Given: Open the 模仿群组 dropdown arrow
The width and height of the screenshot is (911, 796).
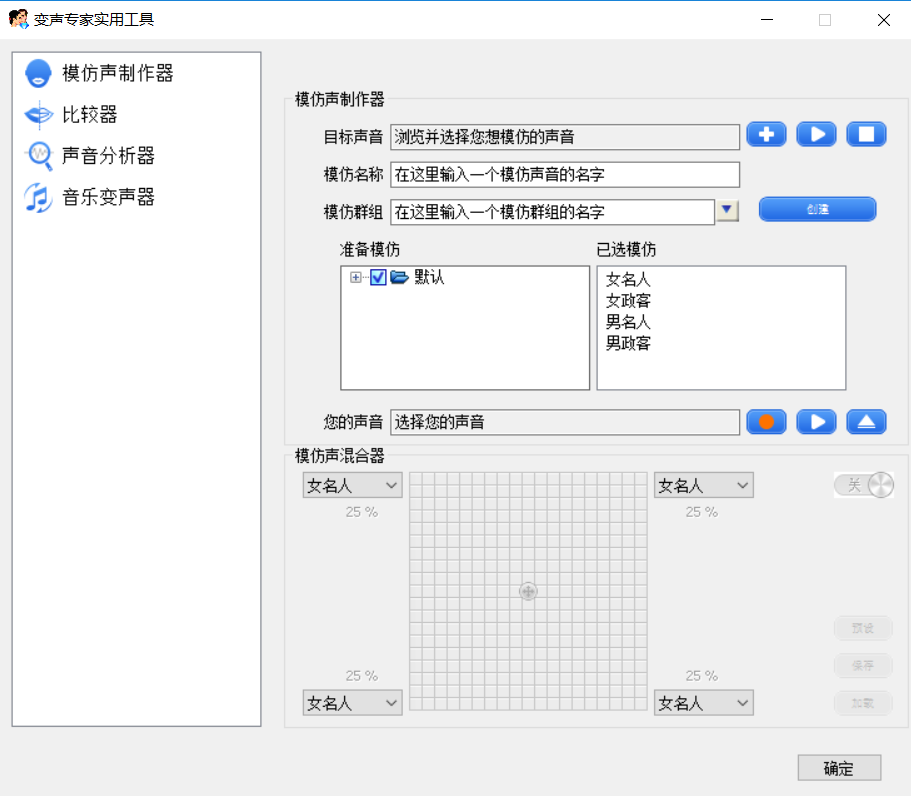Looking at the screenshot, I should pos(727,210).
